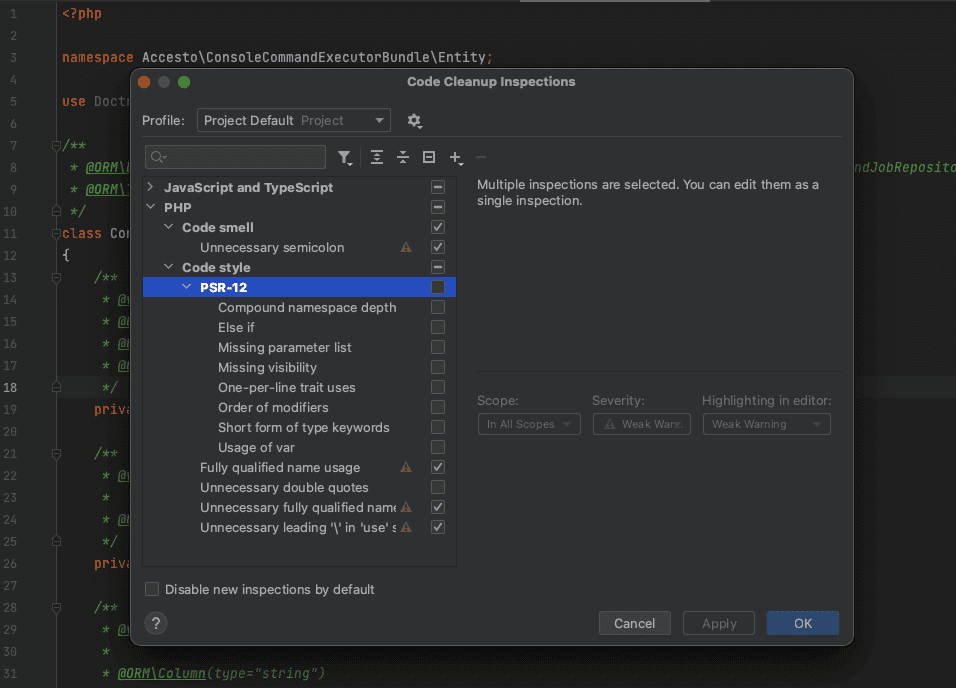
Task: Collapse the Code smell group
Action: coord(169,227)
